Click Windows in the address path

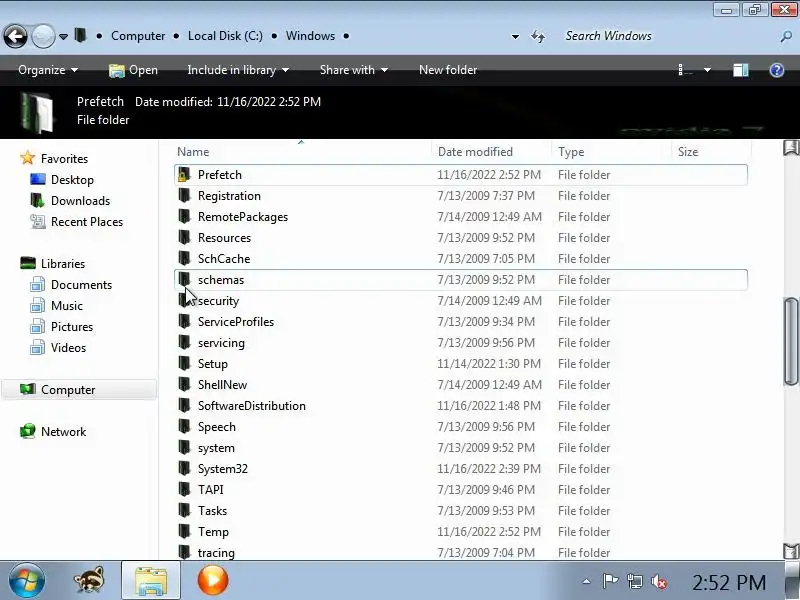tap(310, 36)
